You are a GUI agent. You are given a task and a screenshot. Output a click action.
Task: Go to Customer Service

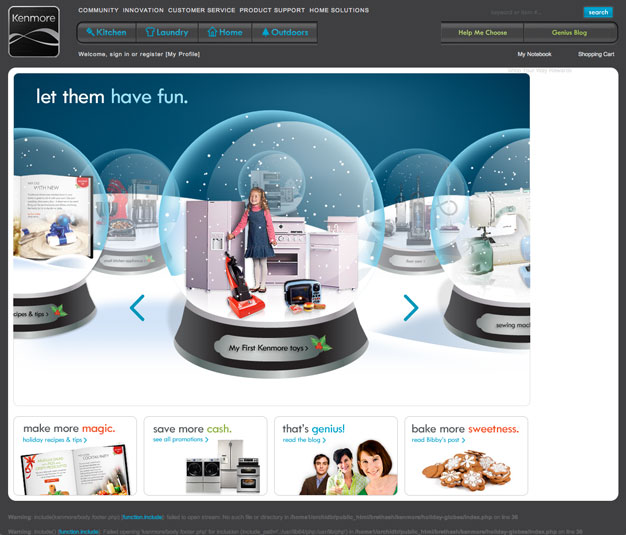(202, 10)
